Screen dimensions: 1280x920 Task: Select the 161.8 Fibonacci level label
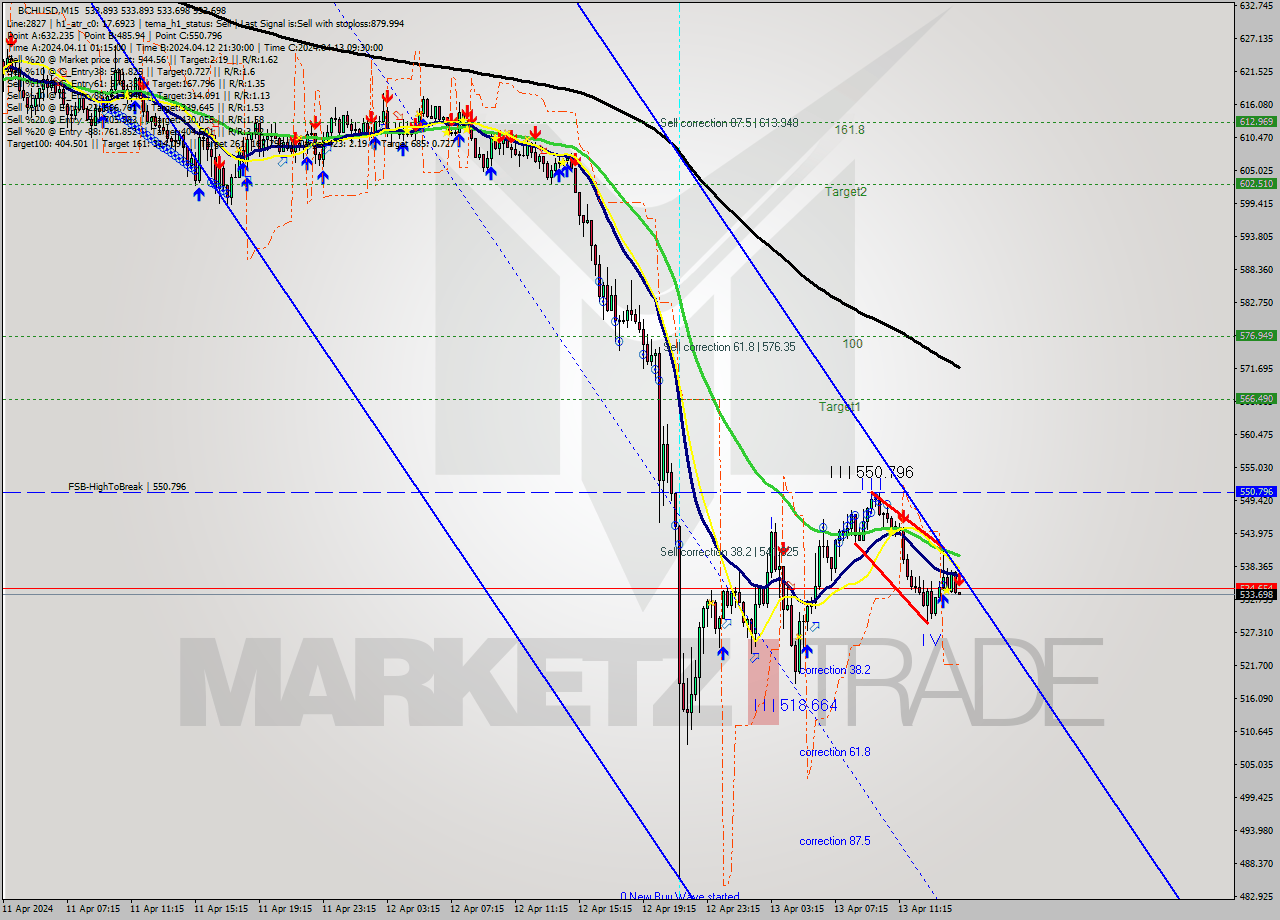click(850, 130)
